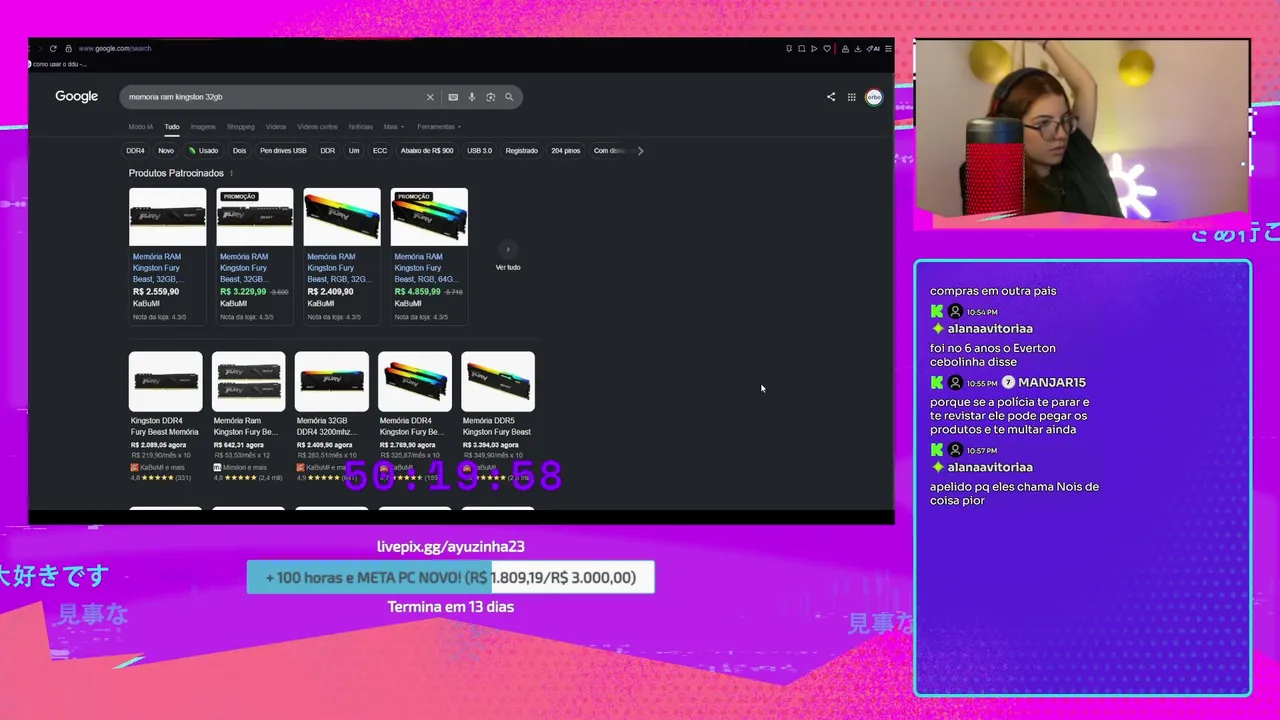Click the livepix.gg/ayuzinha23 donation text
Viewport: 1280px width, 720px height.
coord(451,547)
